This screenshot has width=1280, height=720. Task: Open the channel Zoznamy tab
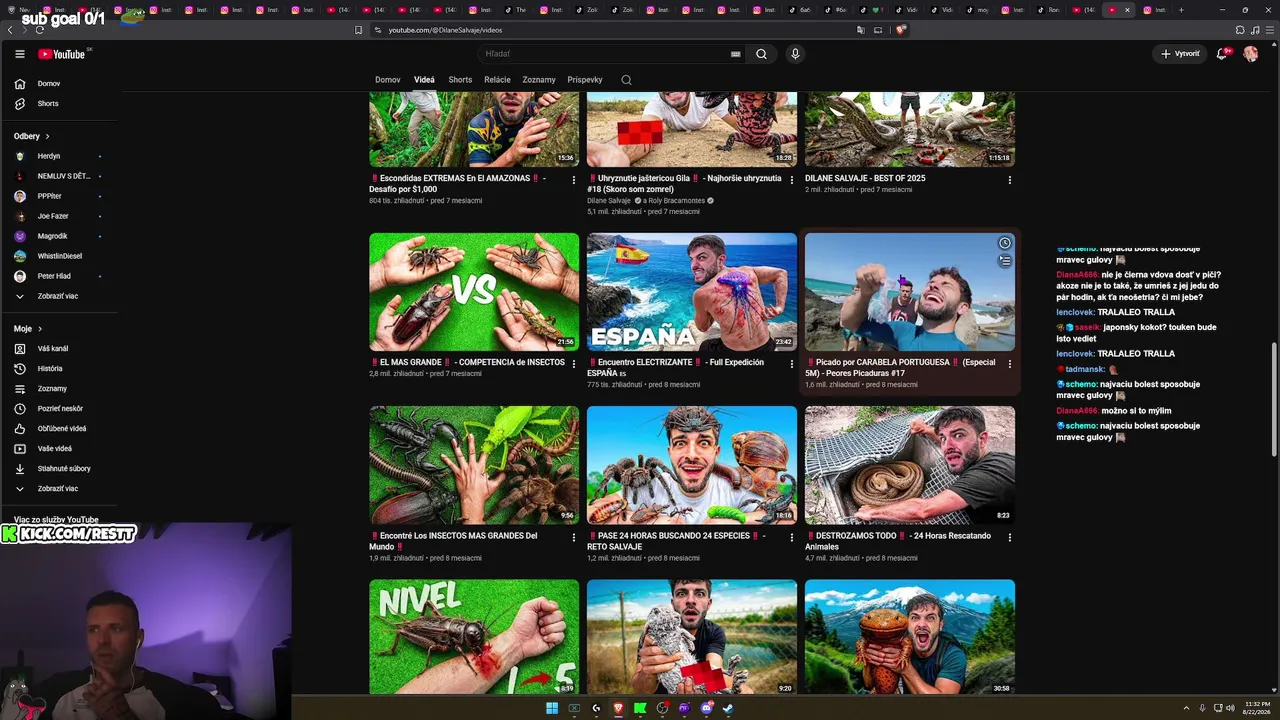(x=539, y=80)
